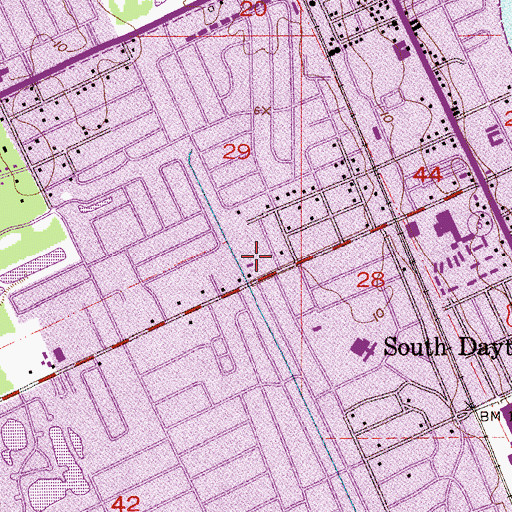Click the red crosshair marker at map center
This screenshot has height=512, width=512.
click(x=256, y=256)
